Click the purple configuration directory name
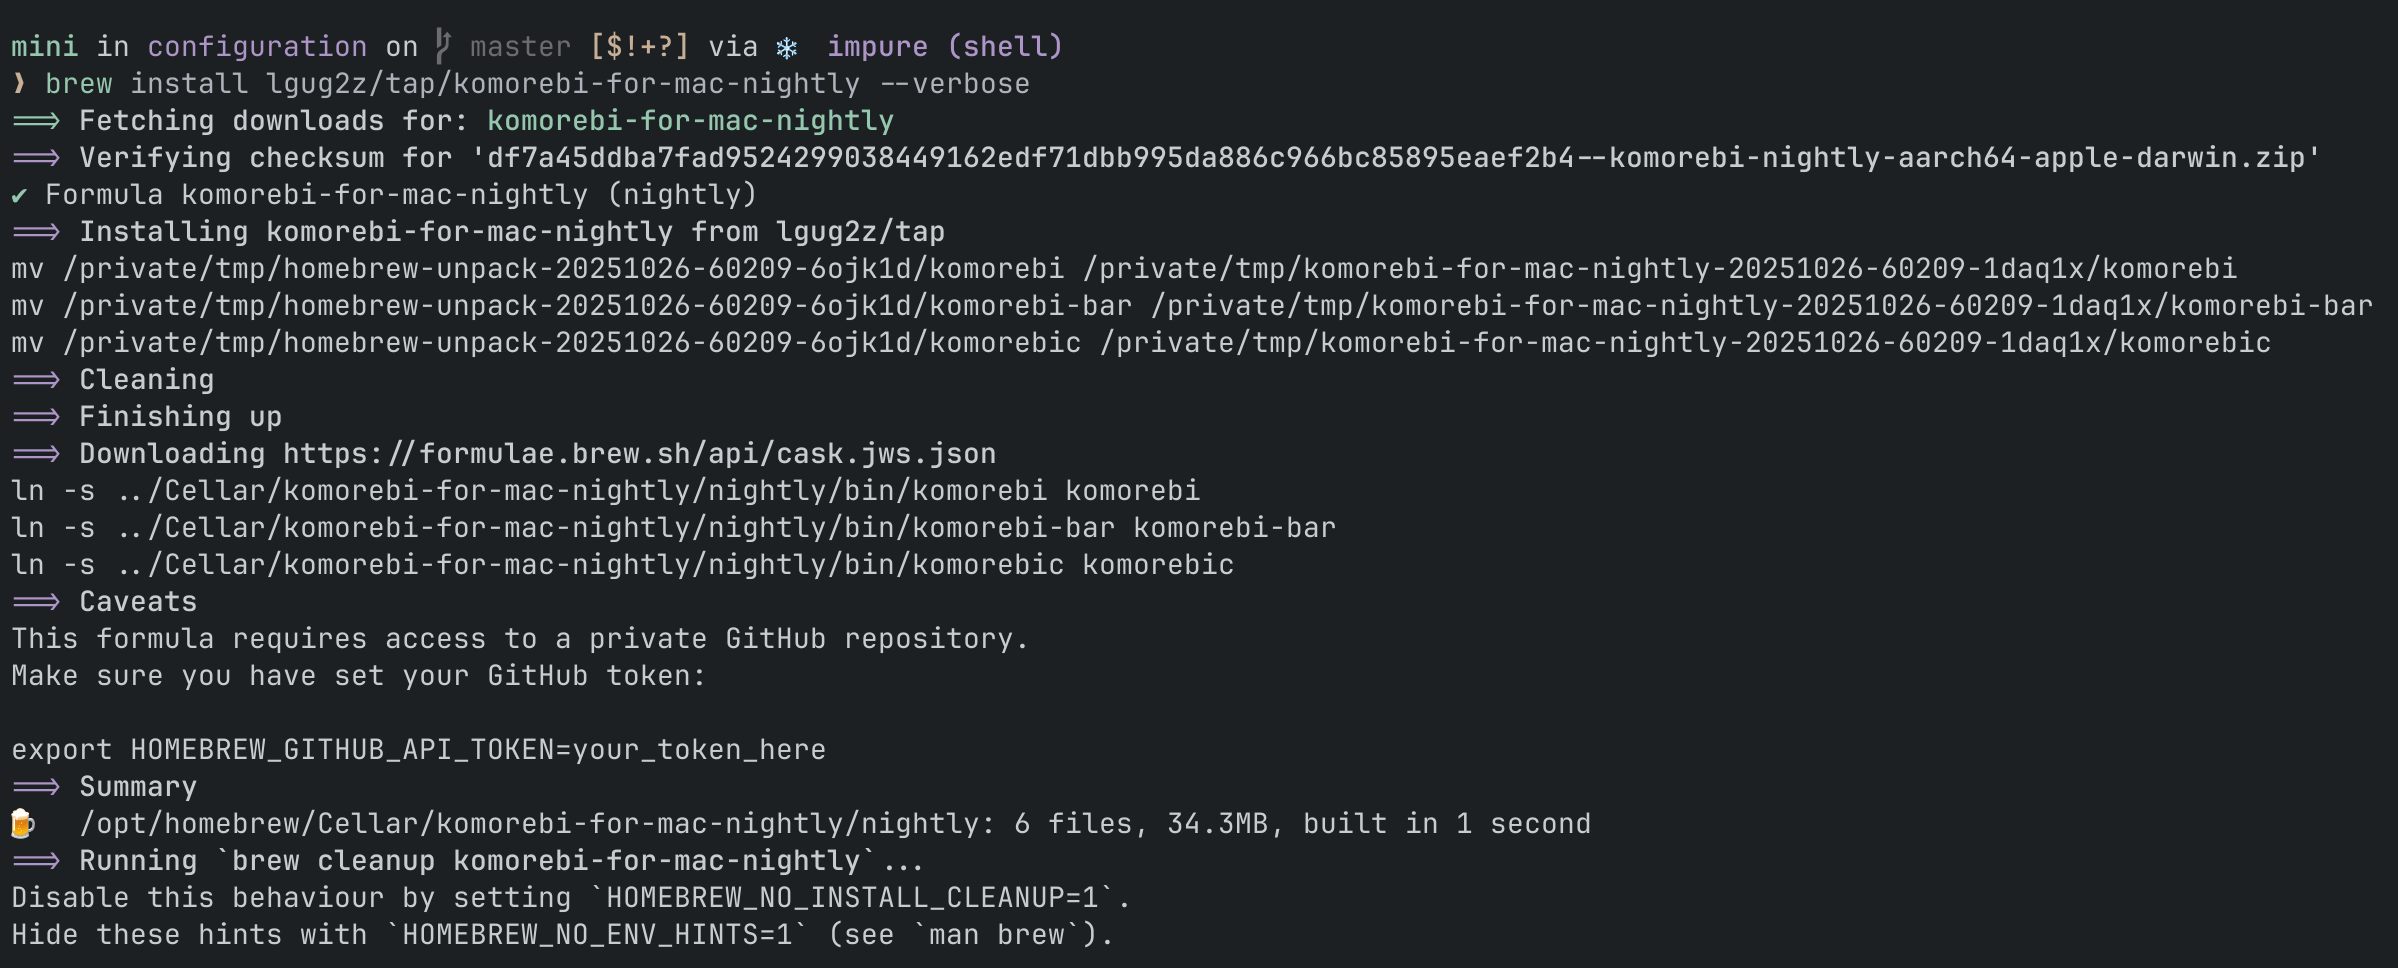This screenshot has width=2398, height=968. point(257,47)
